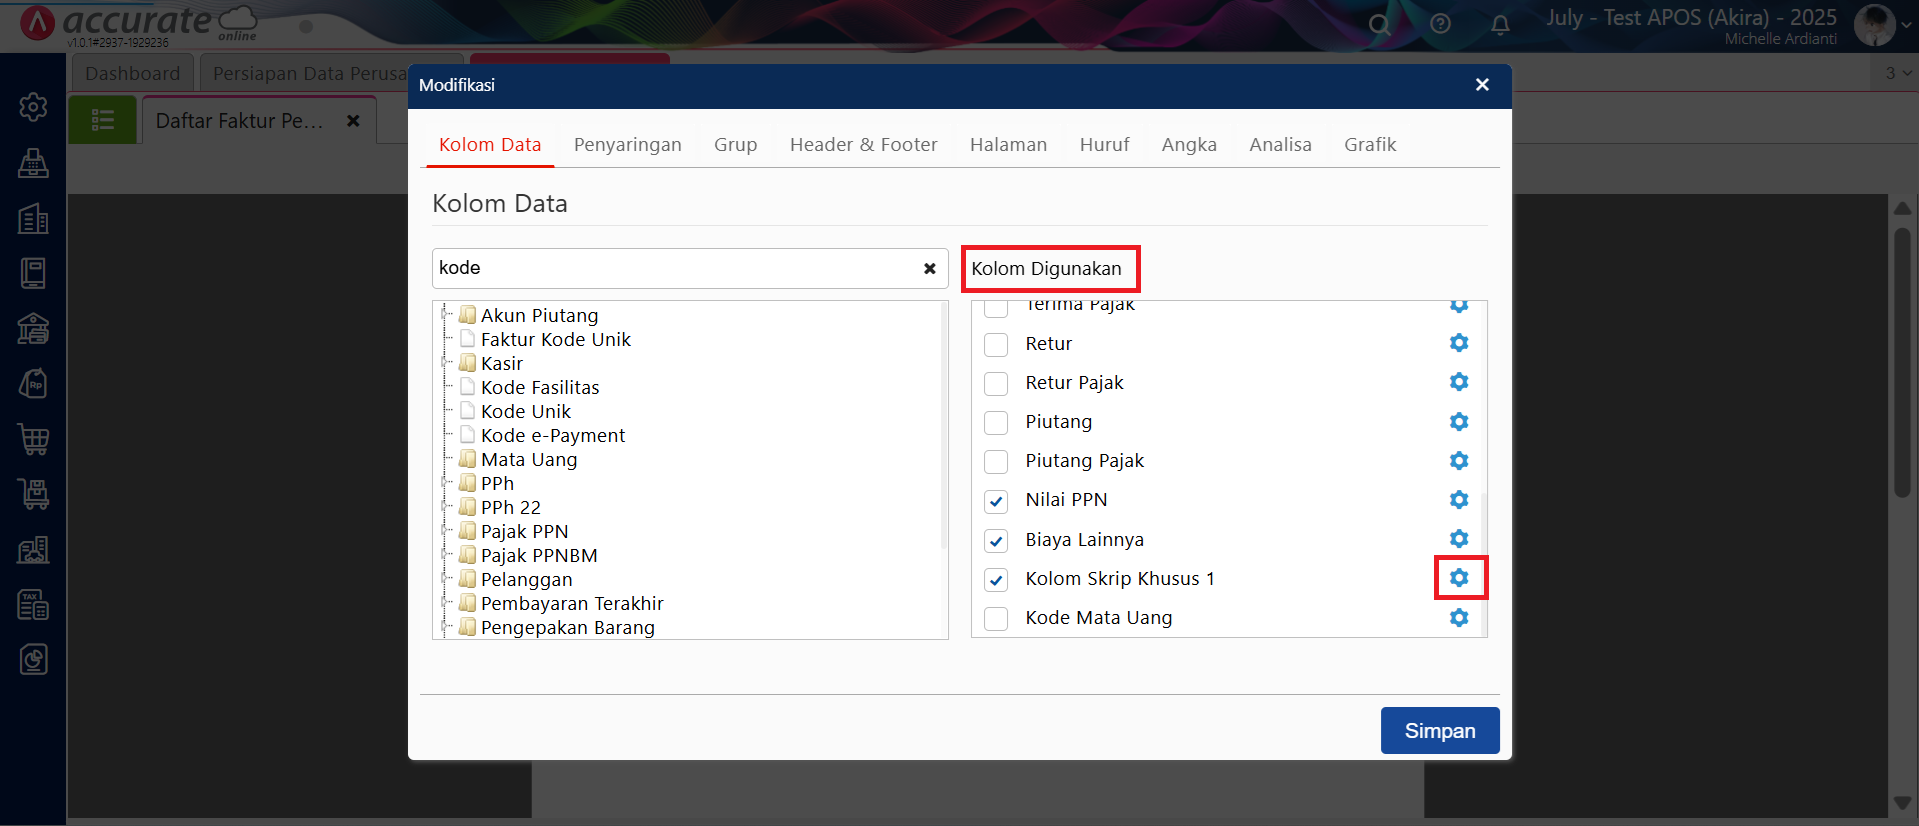The image size is (1919, 826).
Task: Expand the Pajak PPNBM folder
Action: (x=446, y=555)
